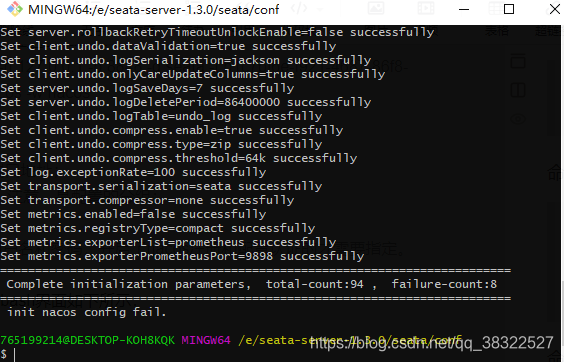
Task: Click the line metrics.registryType=compact
Action: [158, 229]
